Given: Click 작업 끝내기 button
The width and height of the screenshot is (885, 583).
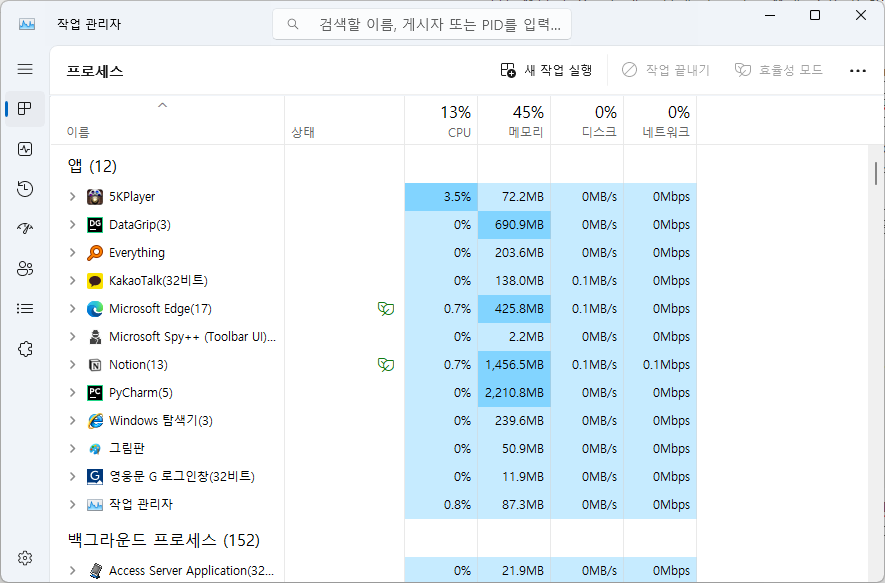Looking at the screenshot, I should (665, 70).
